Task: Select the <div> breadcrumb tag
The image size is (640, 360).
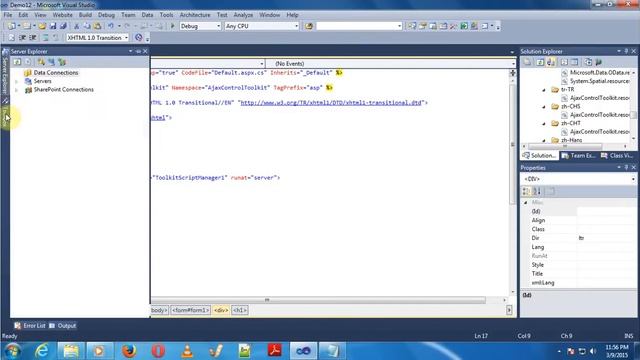Action: point(221,310)
